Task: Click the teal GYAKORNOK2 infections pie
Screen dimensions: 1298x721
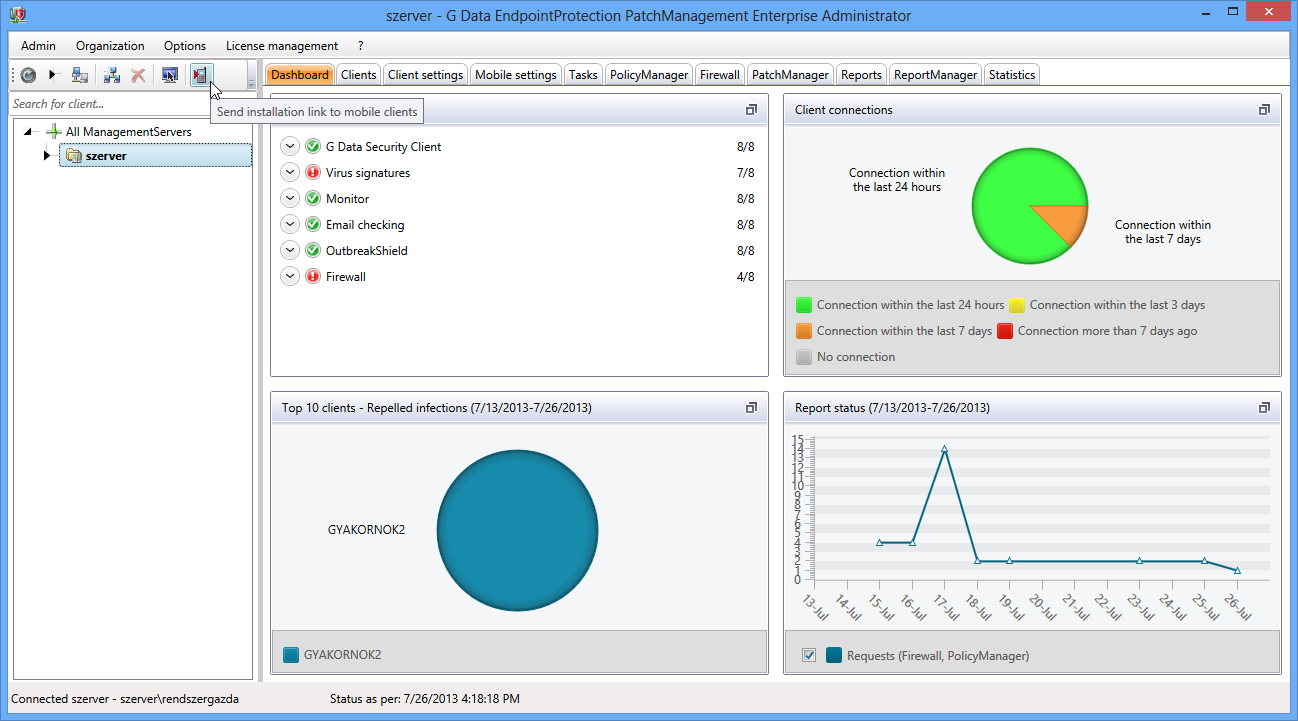Action: pyautogui.click(x=517, y=530)
